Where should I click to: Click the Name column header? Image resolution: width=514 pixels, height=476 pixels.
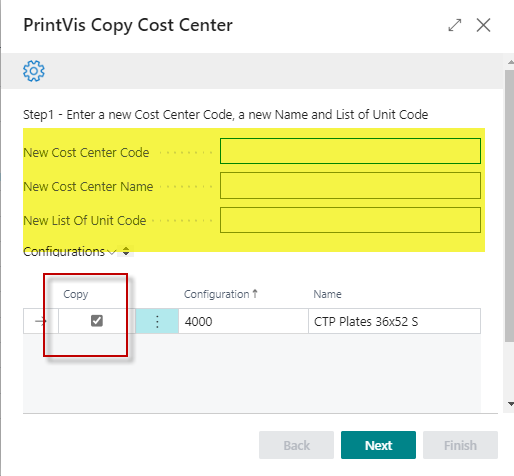point(327,294)
